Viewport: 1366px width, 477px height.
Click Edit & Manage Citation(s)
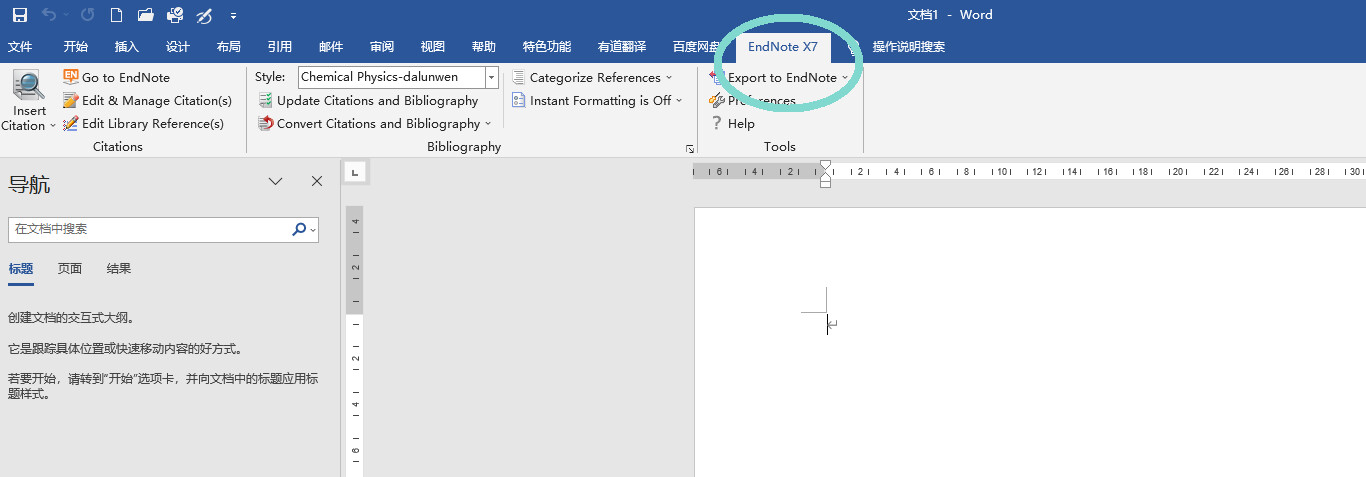tap(148, 100)
